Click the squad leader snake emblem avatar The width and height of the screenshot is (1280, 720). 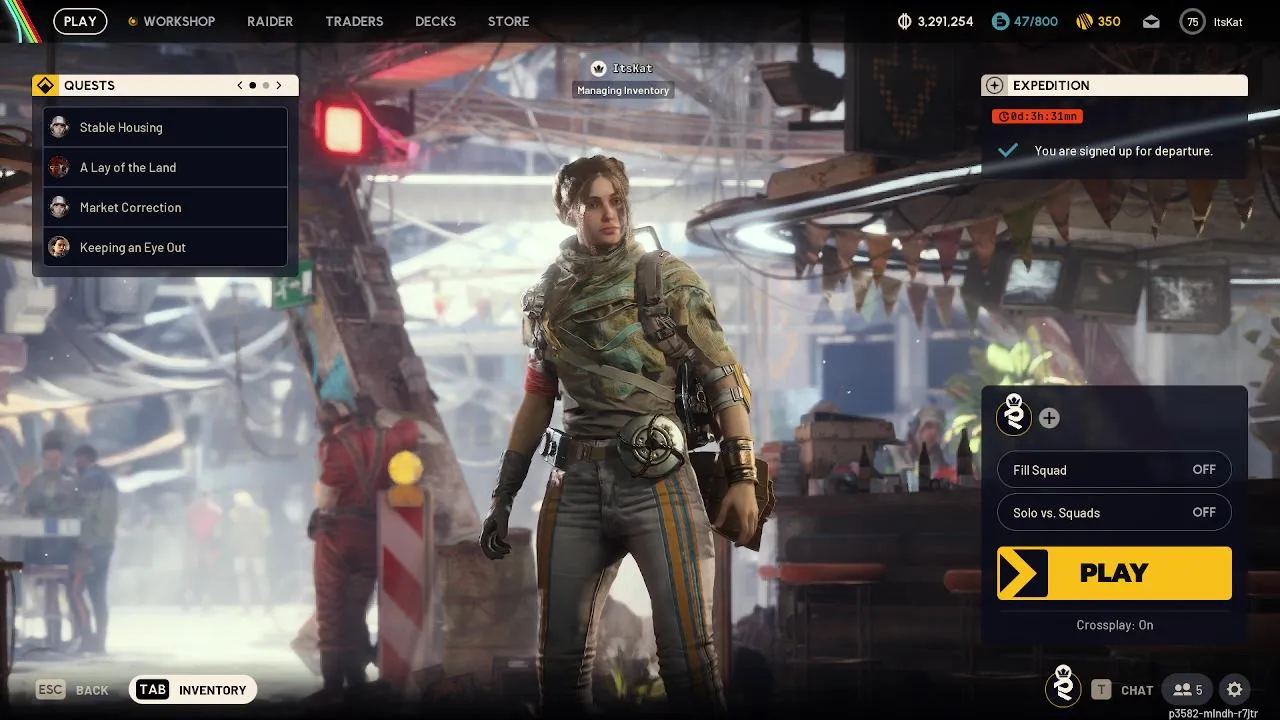pos(1014,415)
